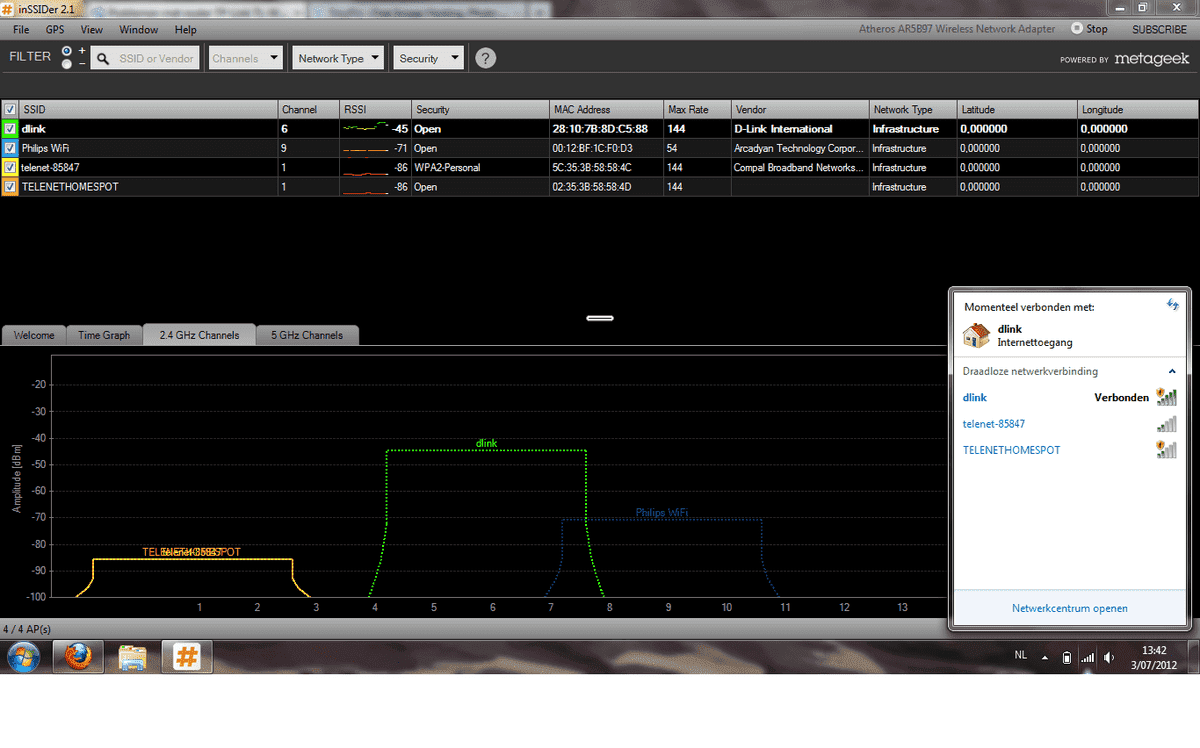The width and height of the screenshot is (1200, 748).
Task: Refresh the wireless network list in popup
Action: point(1172,304)
